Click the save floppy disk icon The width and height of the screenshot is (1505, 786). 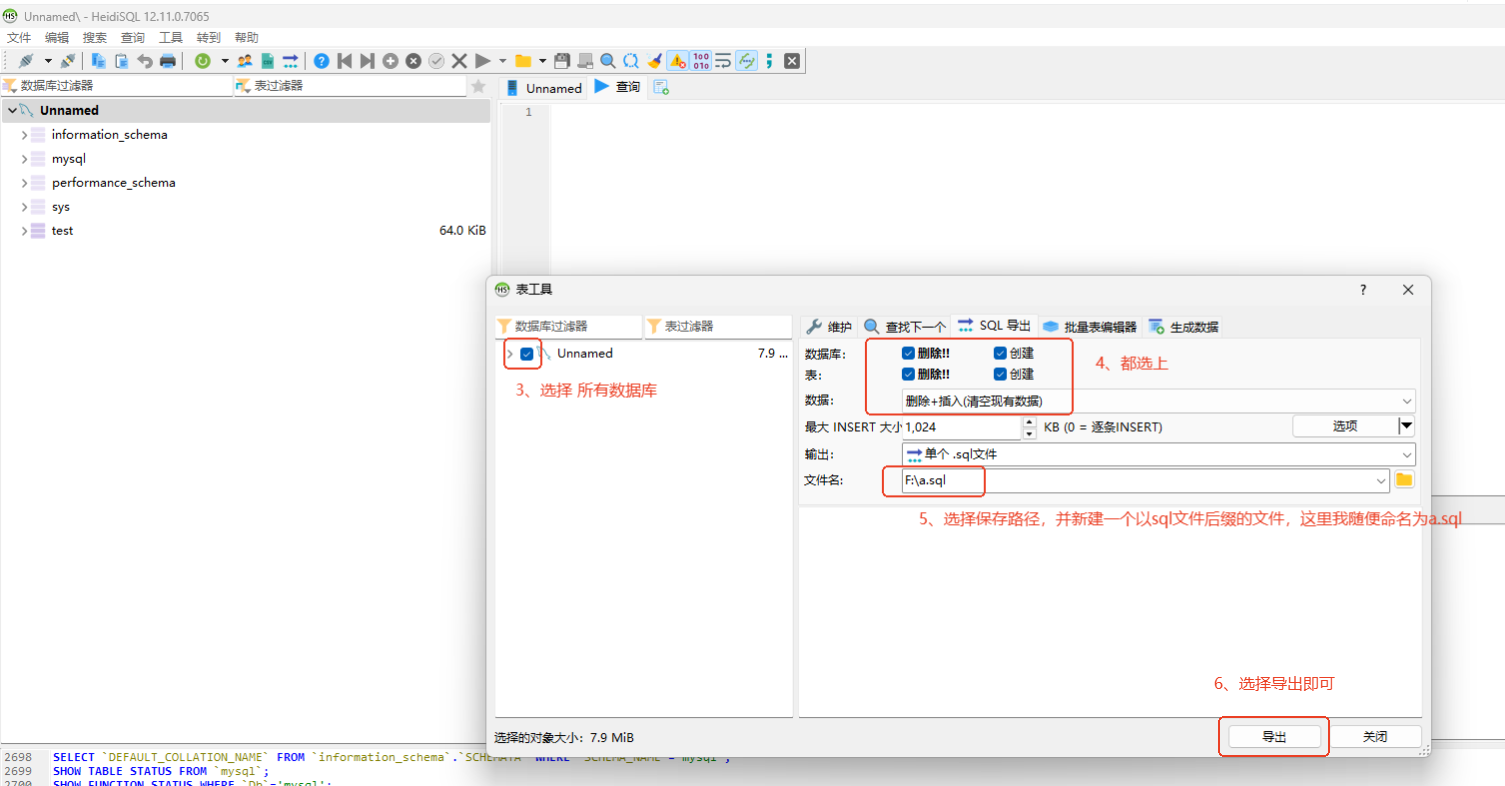click(561, 61)
